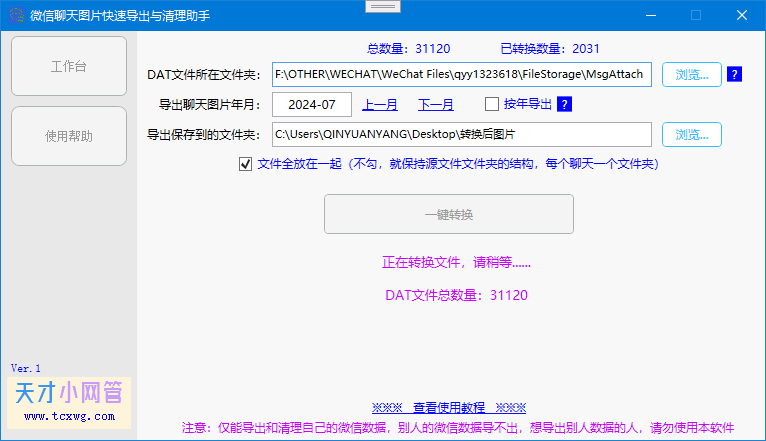
Task: Click the 一键转换 button
Action: 449,214
